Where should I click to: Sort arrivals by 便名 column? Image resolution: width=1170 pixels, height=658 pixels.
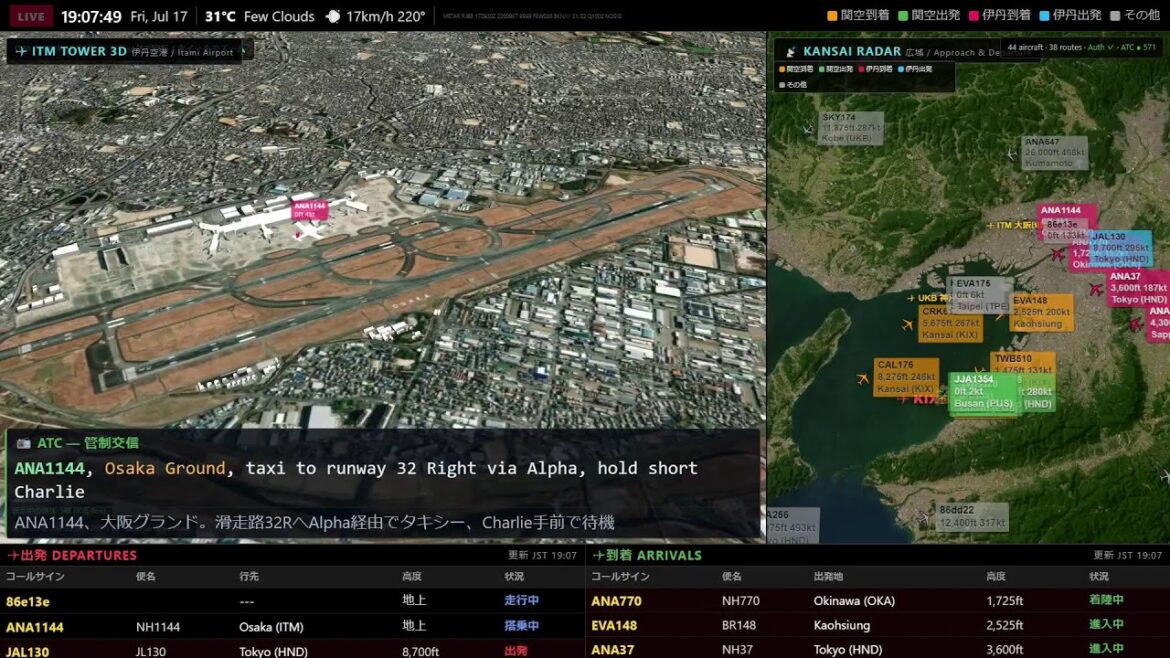click(x=732, y=577)
